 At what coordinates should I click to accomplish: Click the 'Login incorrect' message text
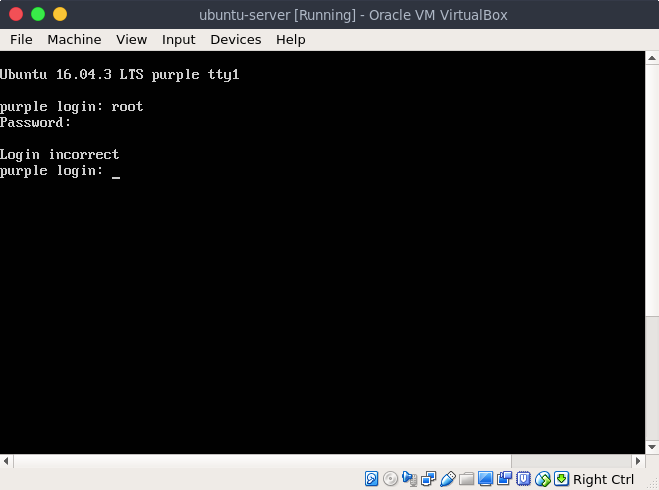(x=59, y=155)
